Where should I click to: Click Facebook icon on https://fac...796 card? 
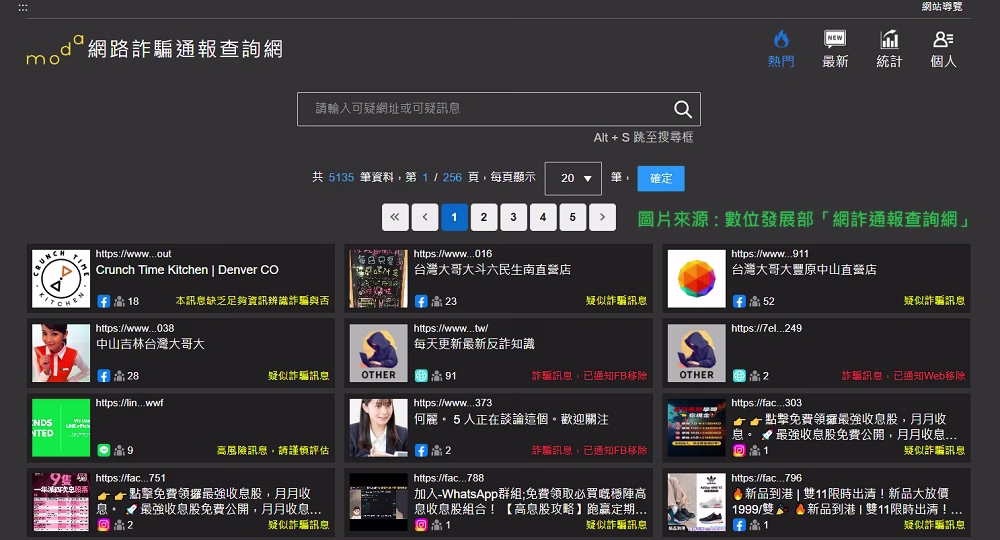tap(739, 525)
